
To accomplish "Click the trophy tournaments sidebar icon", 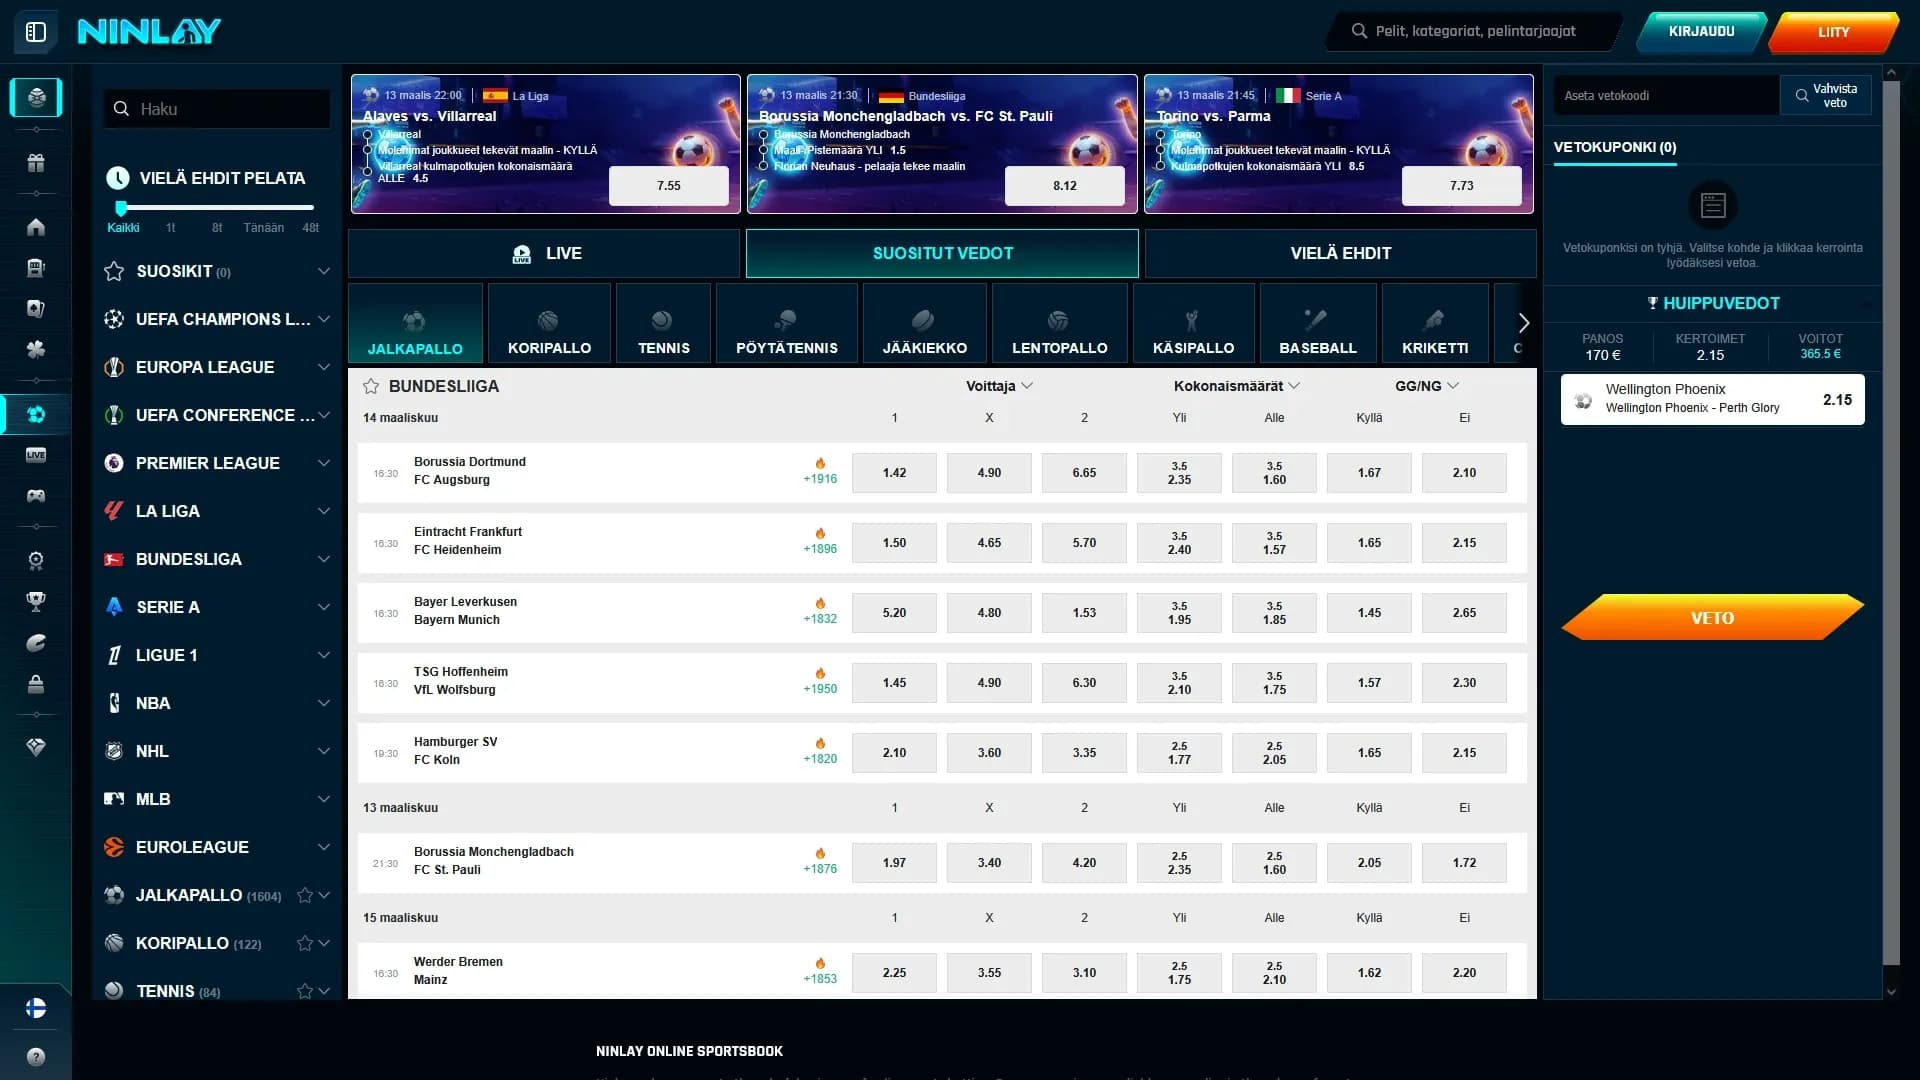I will tap(36, 601).
